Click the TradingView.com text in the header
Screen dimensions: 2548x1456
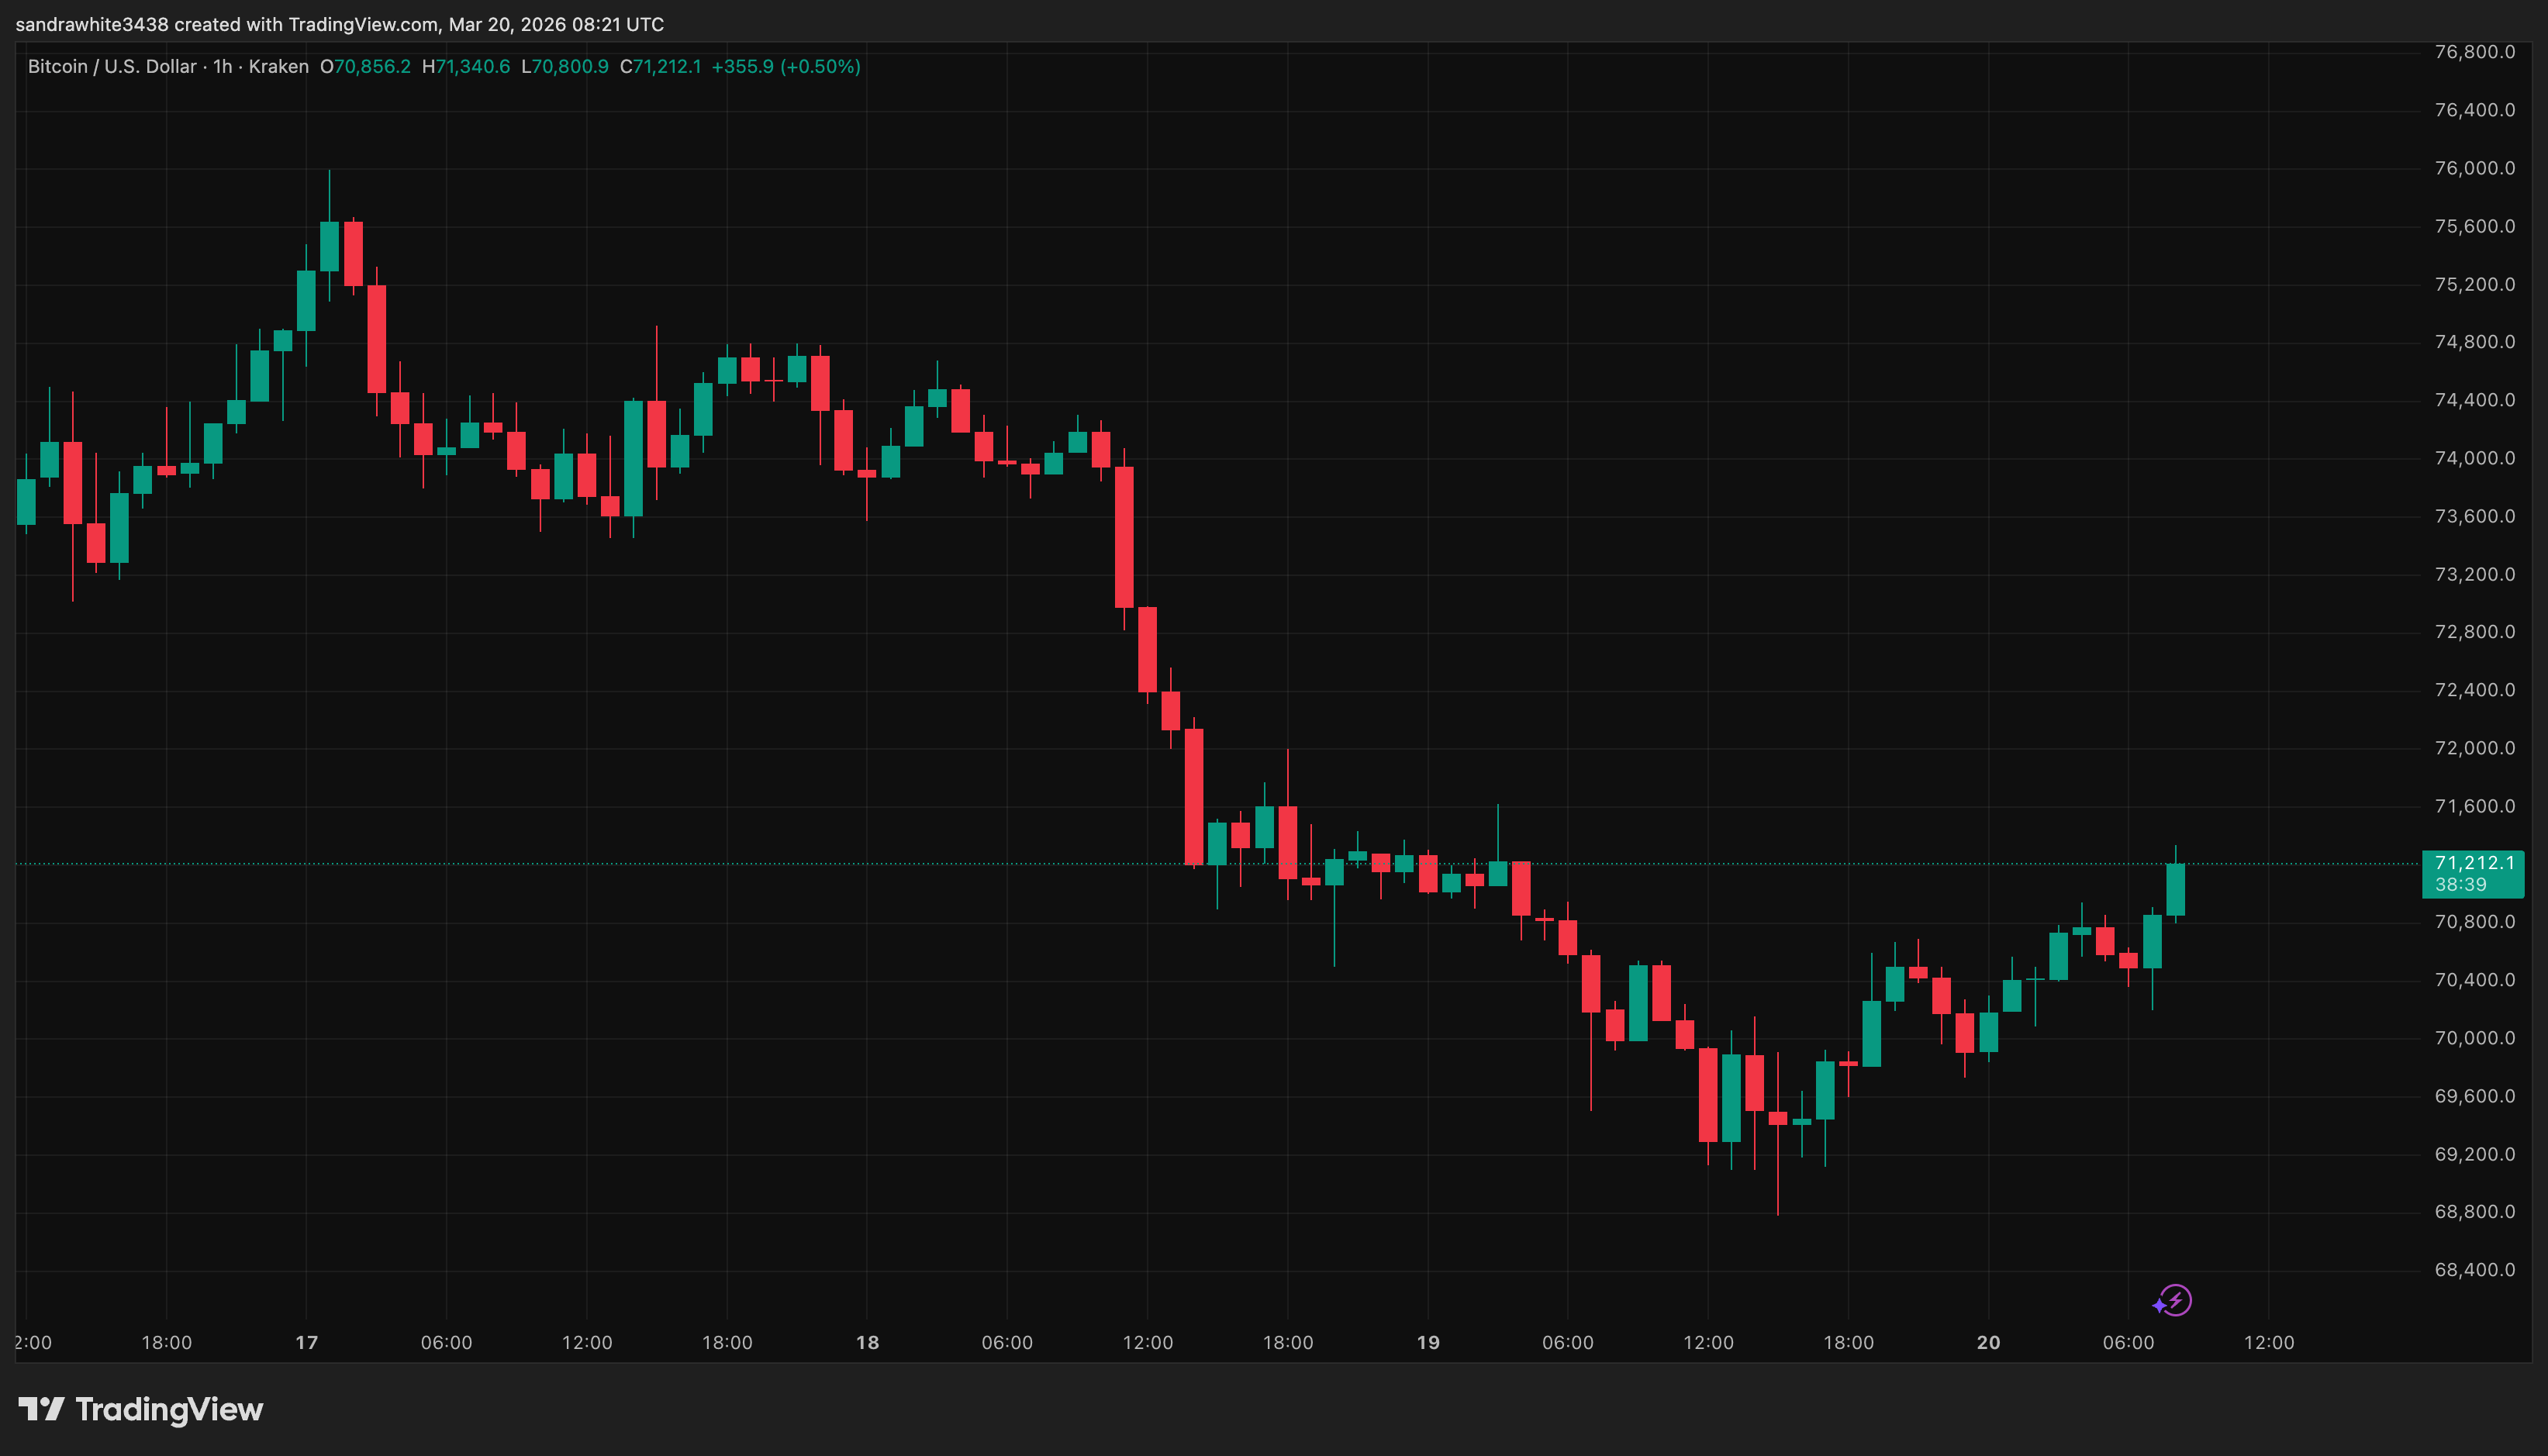click(362, 24)
